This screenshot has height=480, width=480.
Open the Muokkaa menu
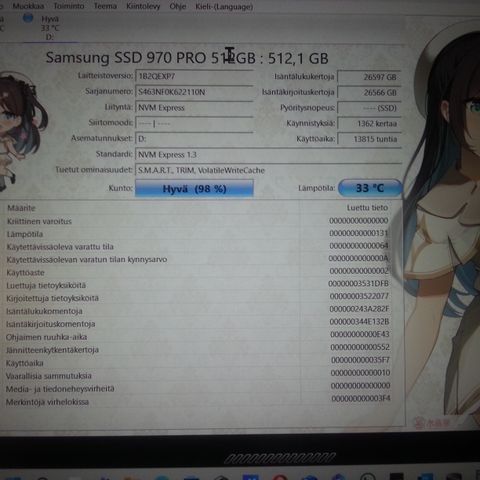pyautogui.click(x=28, y=6)
